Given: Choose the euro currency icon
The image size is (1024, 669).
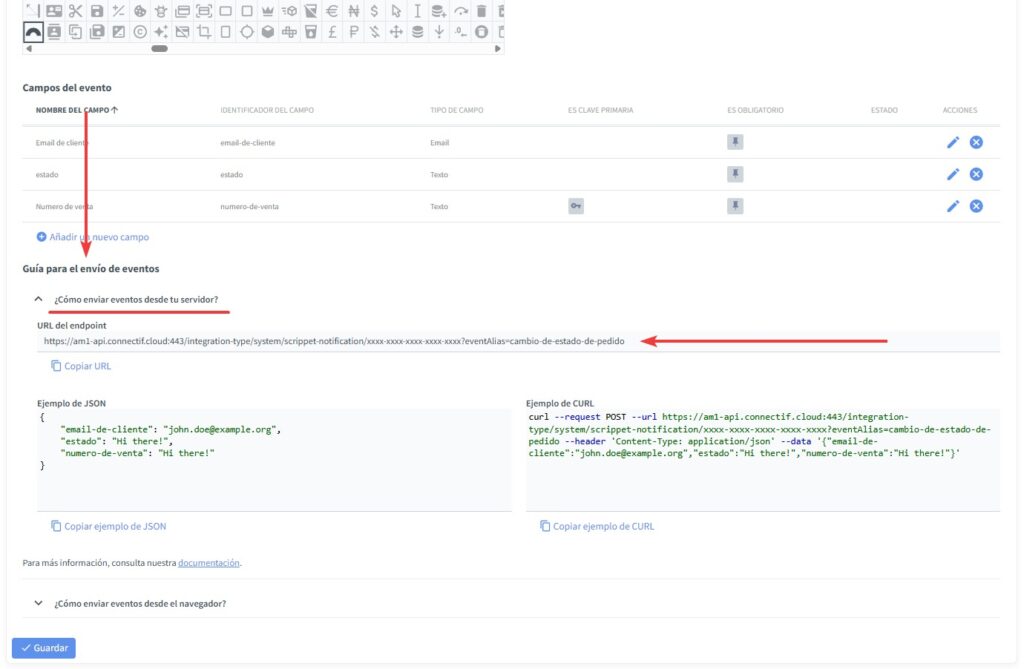Looking at the screenshot, I should (332, 11).
